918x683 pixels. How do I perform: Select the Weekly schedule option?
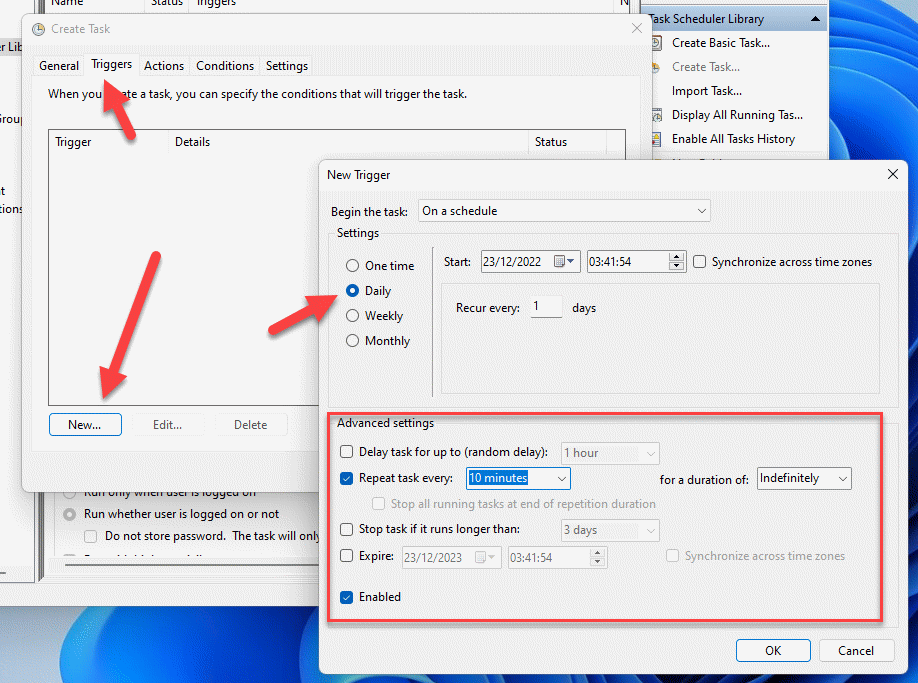pyautogui.click(x=352, y=315)
